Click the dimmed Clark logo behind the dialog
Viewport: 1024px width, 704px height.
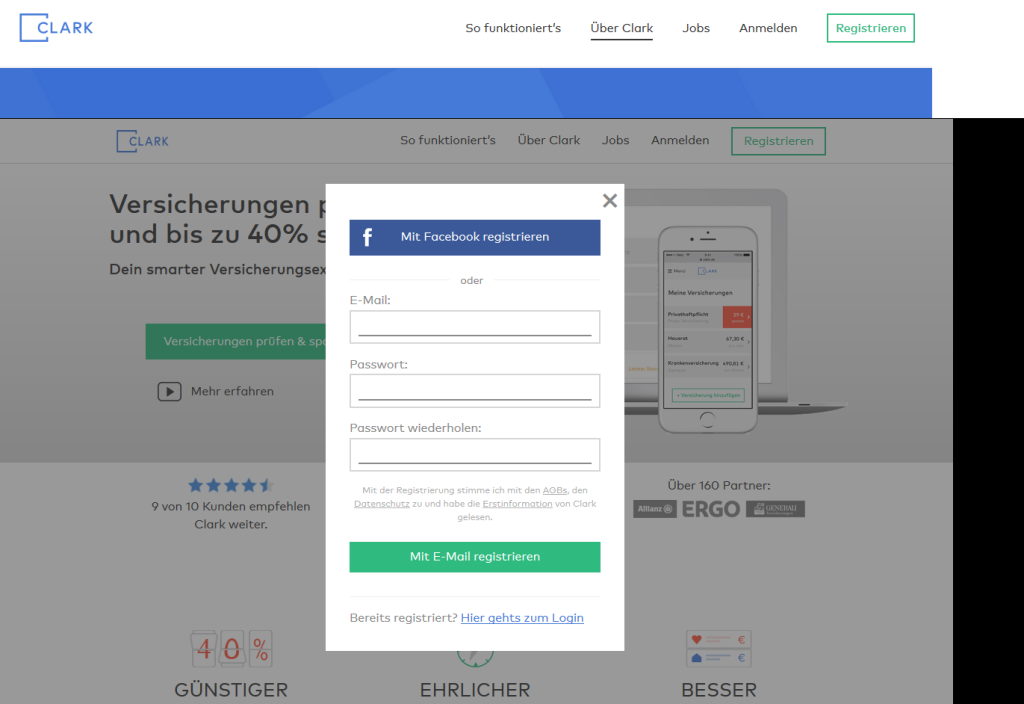(142, 141)
